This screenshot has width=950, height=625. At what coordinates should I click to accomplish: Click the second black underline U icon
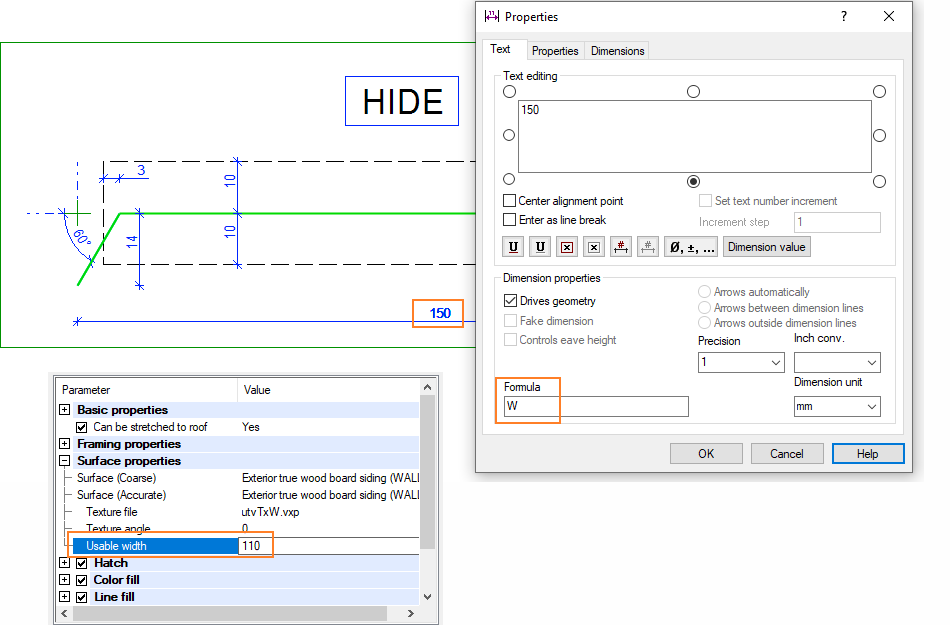point(540,247)
